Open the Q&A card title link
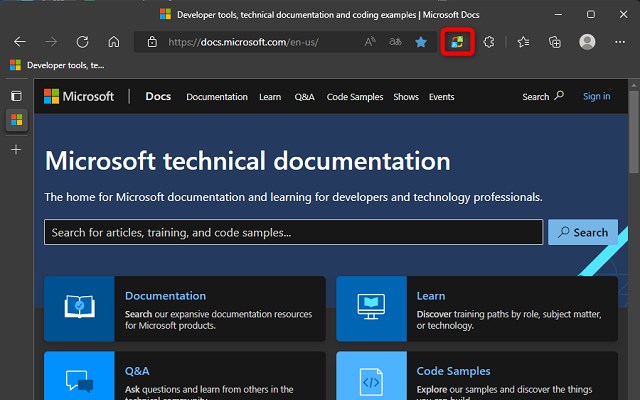The height and width of the screenshot is (400, 640). click(x=137, y=371)
